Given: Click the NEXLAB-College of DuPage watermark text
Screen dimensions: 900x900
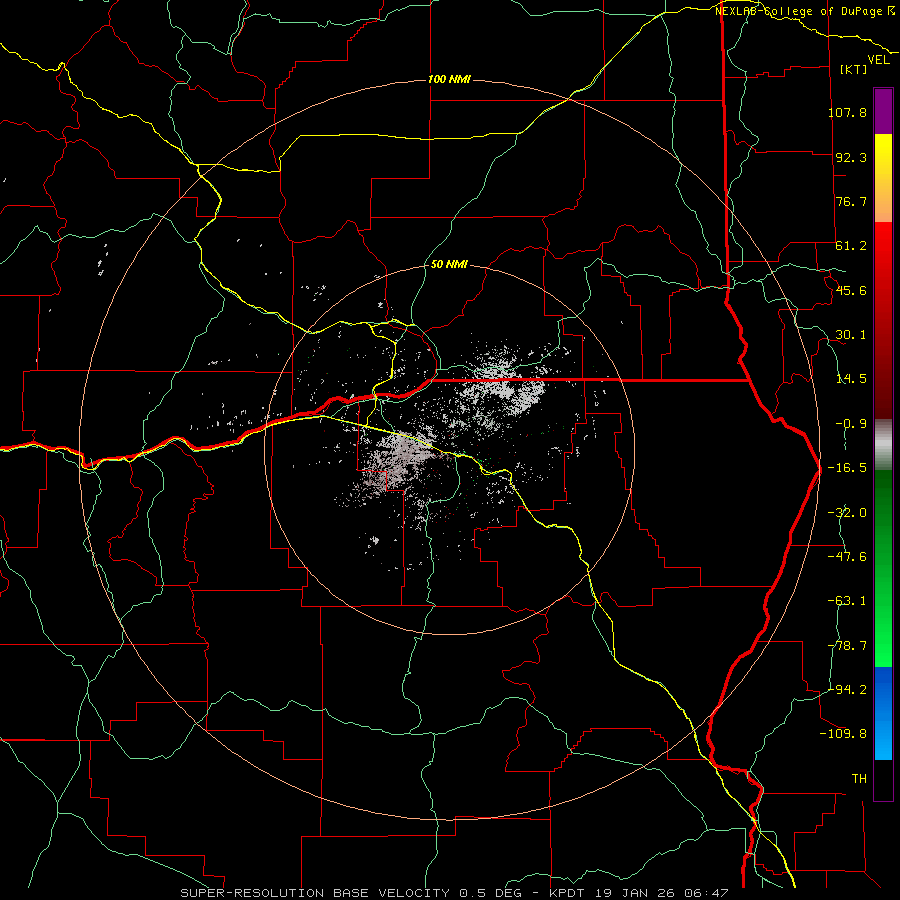Looking at the screenshot, I should coord(800,11).
